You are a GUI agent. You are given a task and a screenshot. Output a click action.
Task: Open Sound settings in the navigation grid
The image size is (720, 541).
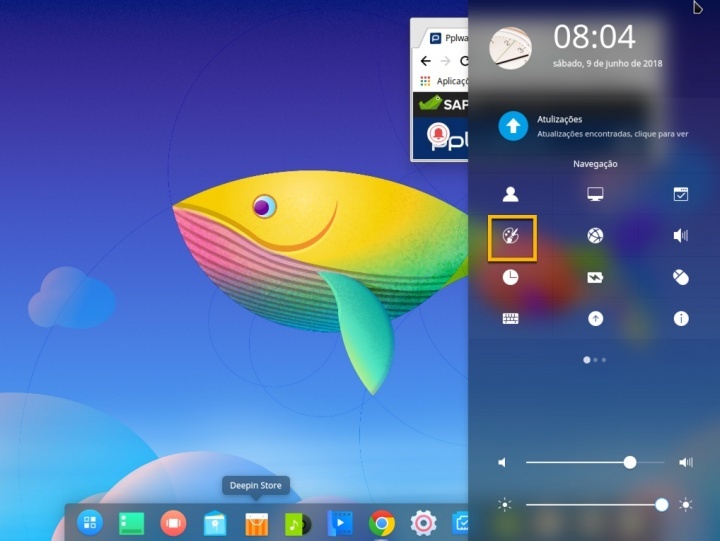(x=680, y=237)
